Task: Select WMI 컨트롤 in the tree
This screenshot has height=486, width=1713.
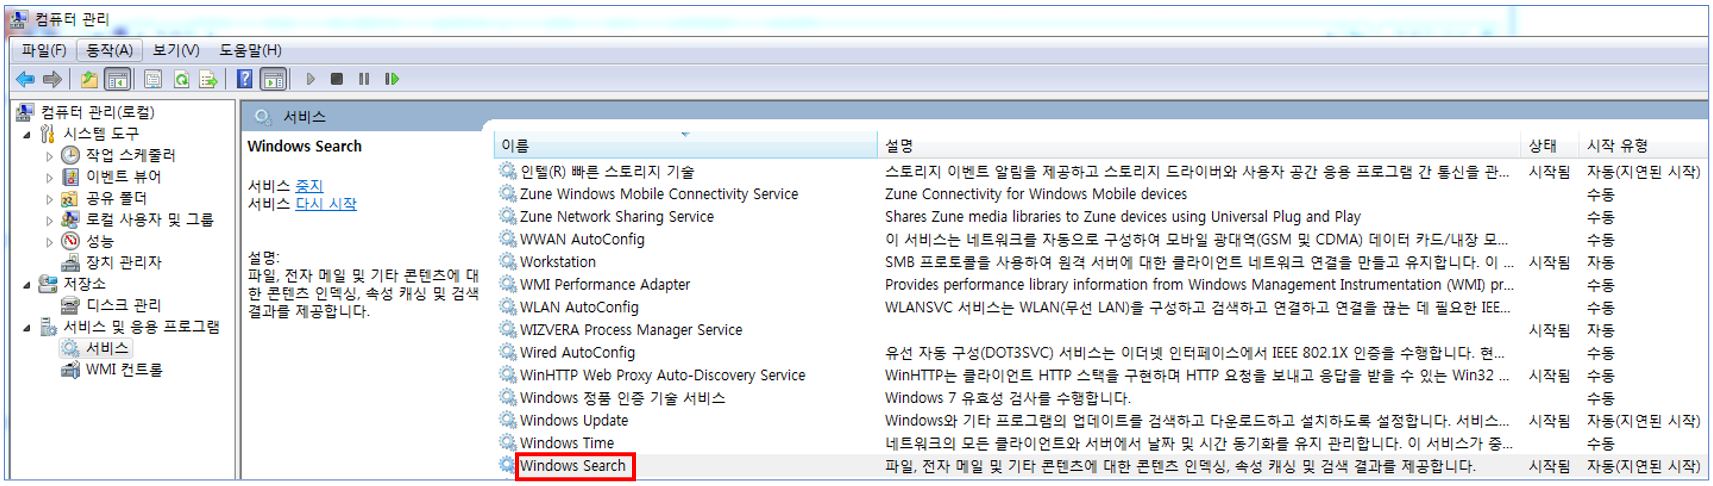Action: pyautogui.click(x=124, y=370)
